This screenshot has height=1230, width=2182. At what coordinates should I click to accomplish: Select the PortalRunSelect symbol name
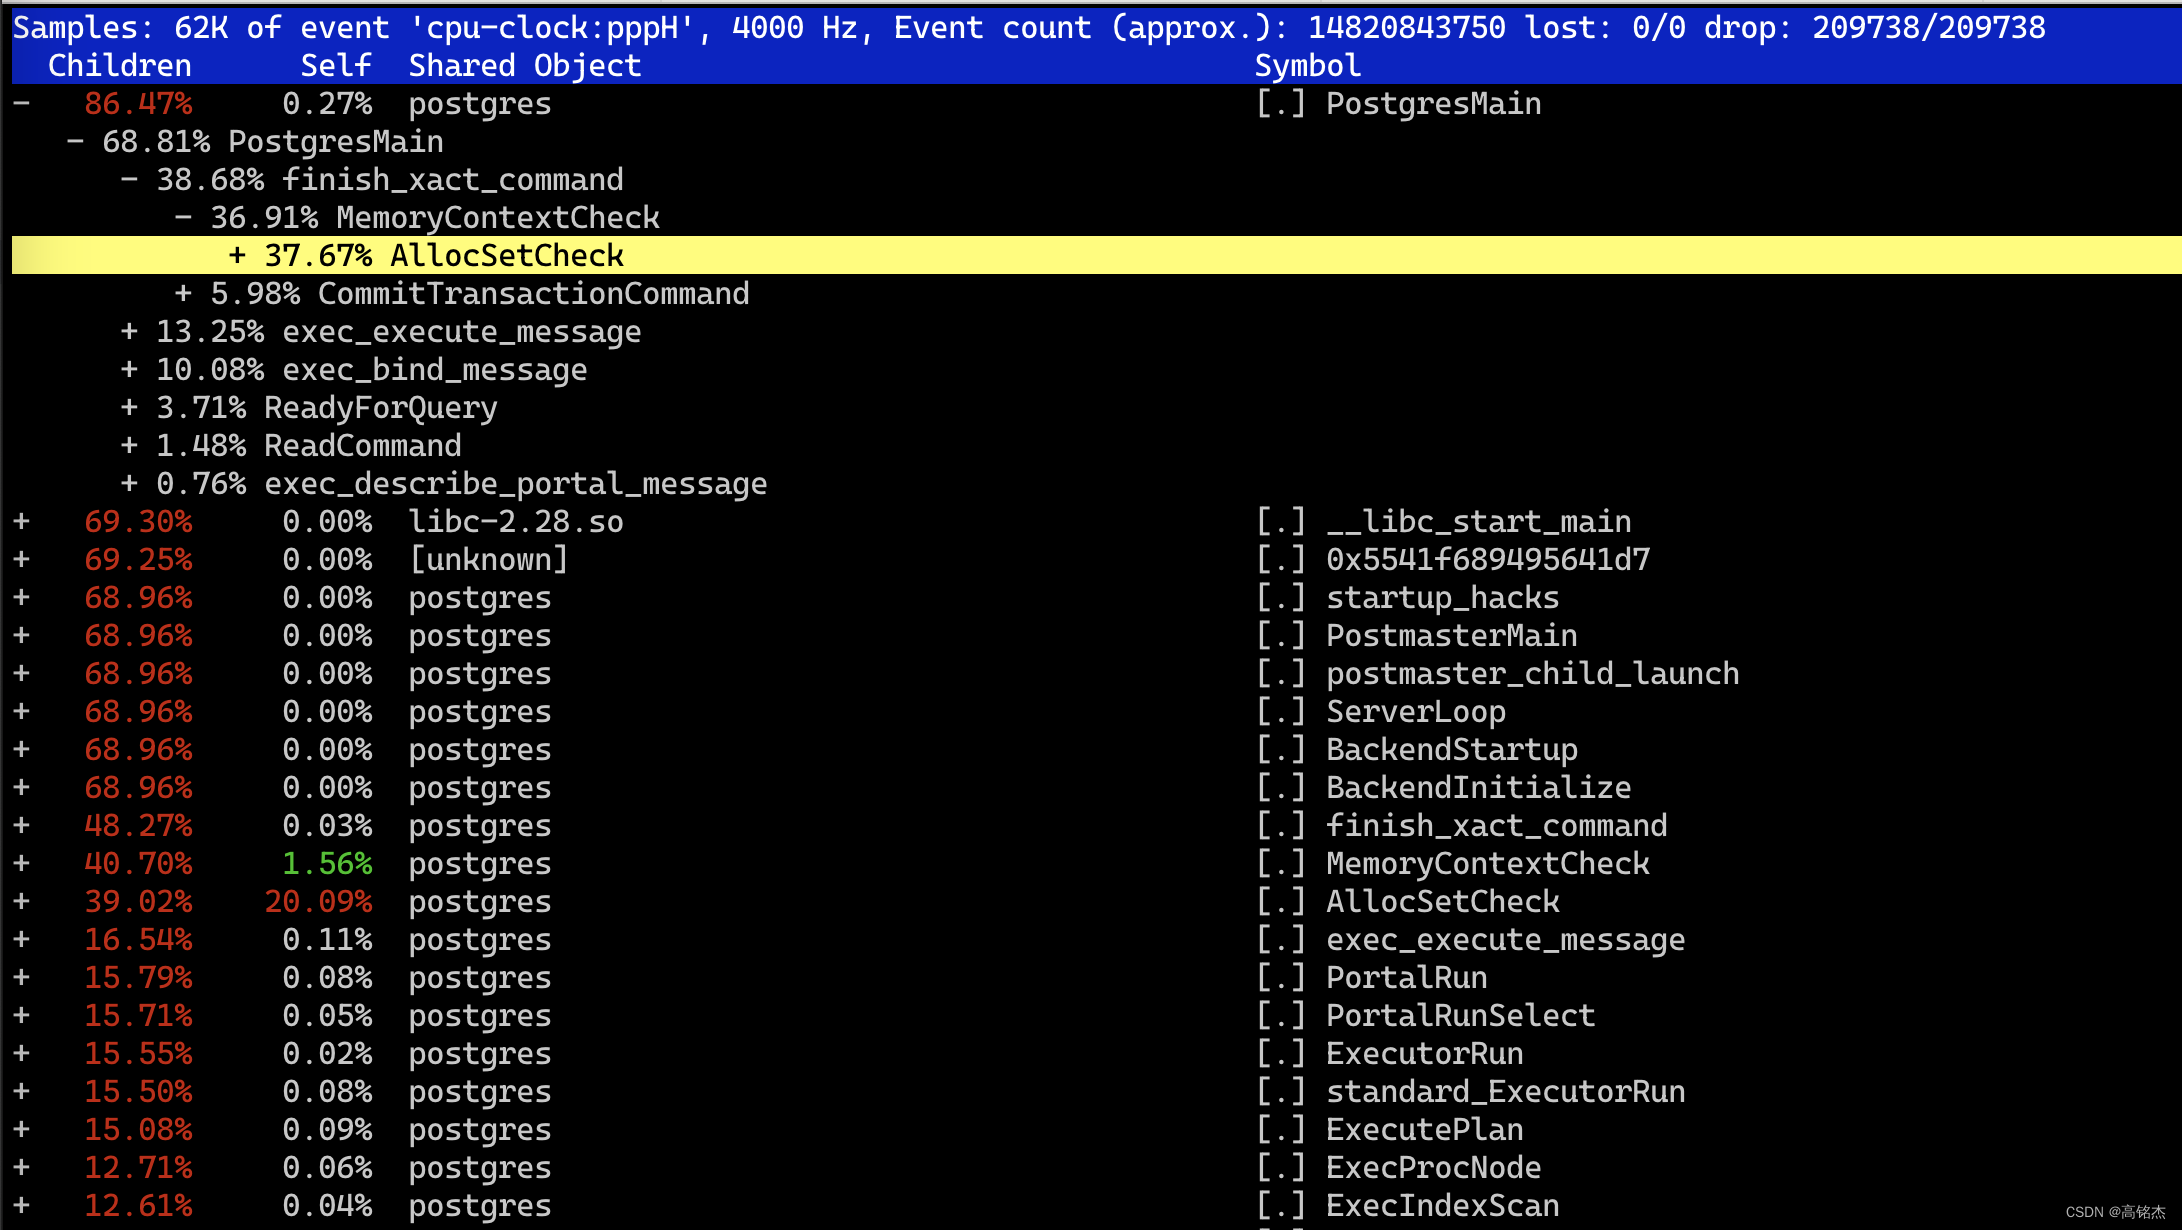pos(1461,1016)
